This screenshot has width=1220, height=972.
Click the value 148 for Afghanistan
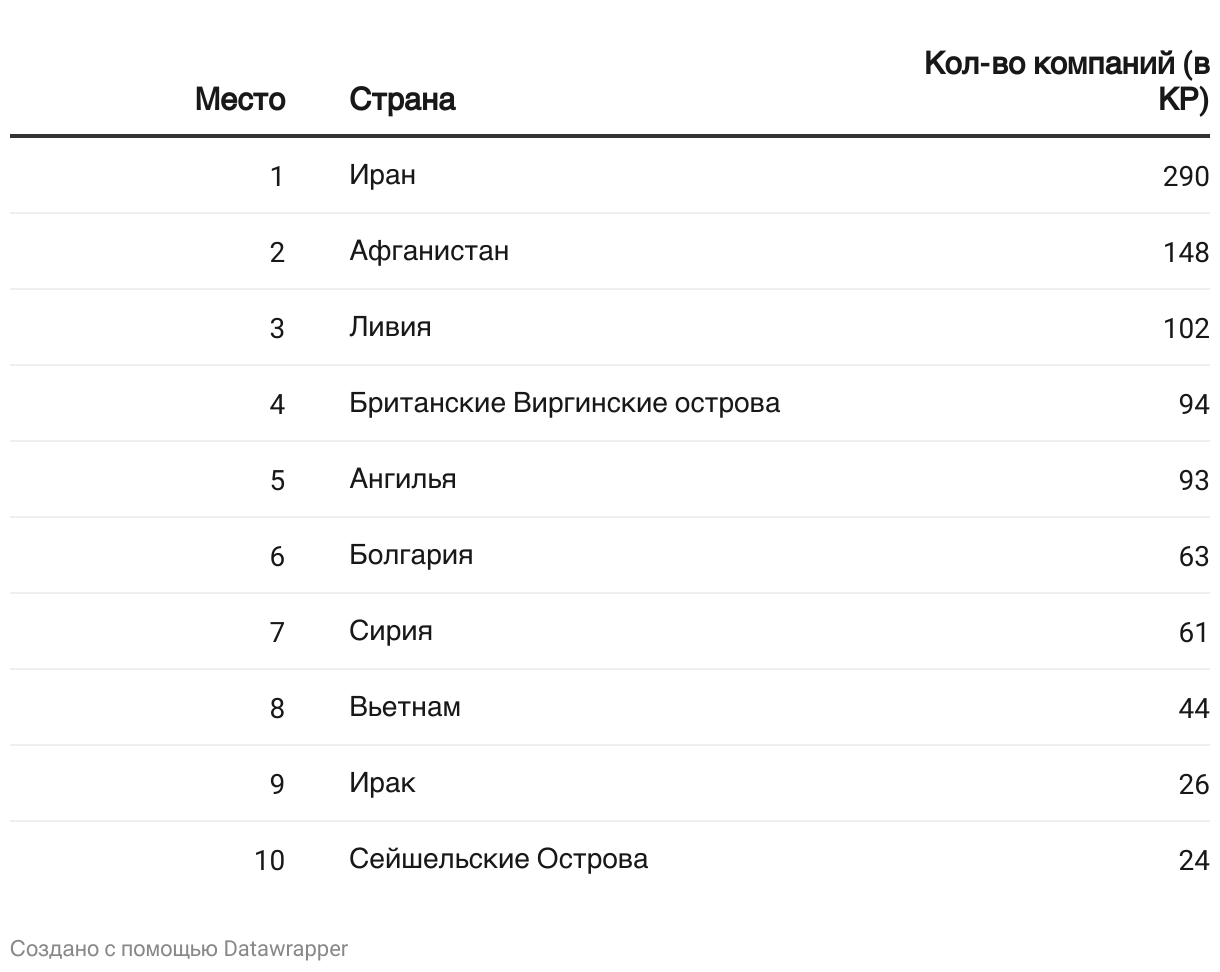pos(1186,253)
